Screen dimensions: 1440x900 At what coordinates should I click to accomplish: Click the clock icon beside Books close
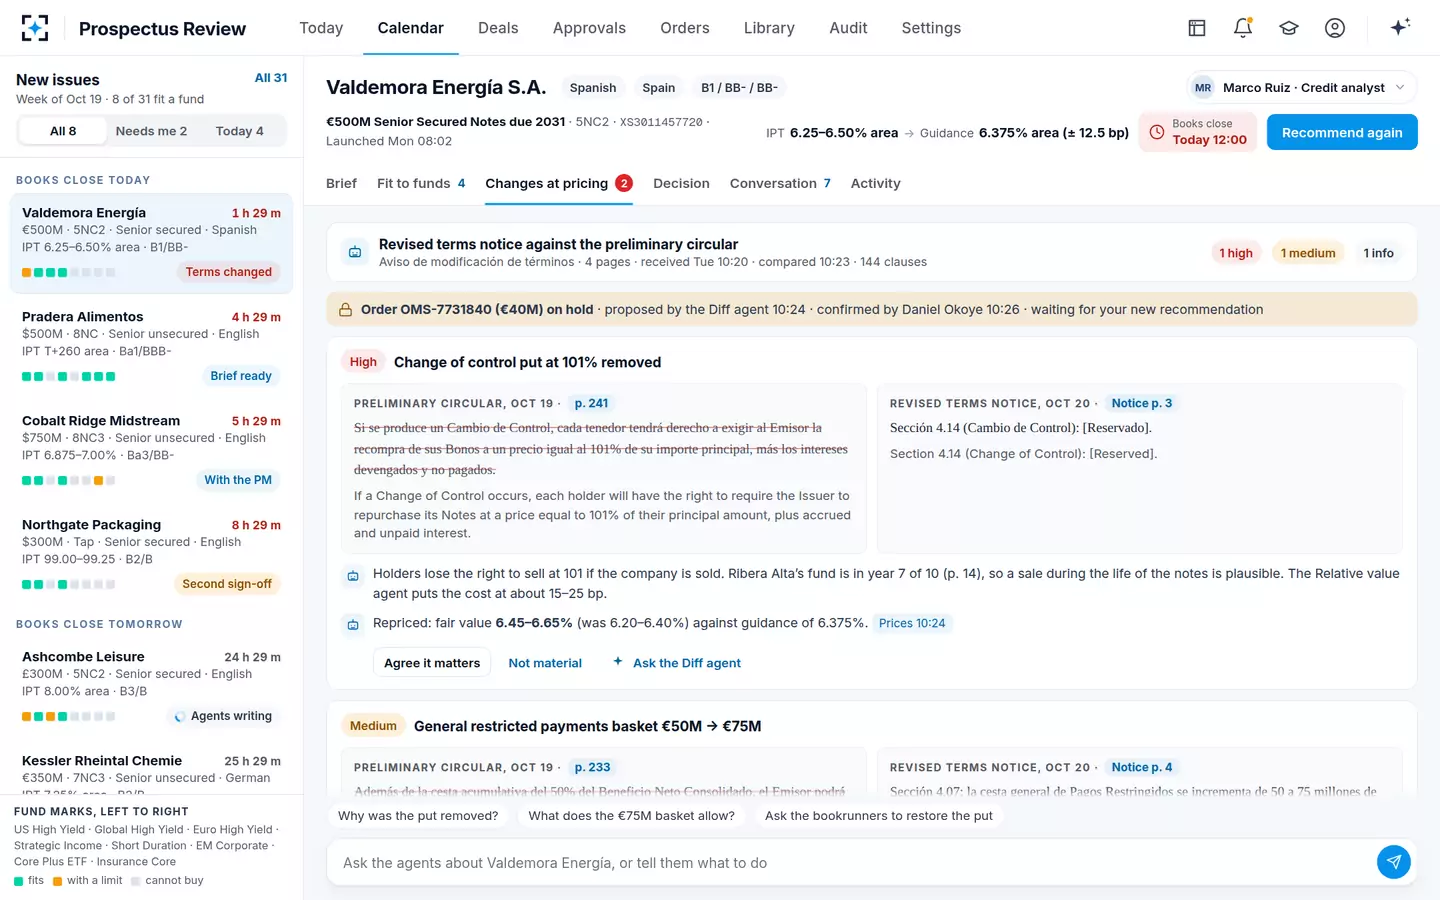tap(1157, 132)
